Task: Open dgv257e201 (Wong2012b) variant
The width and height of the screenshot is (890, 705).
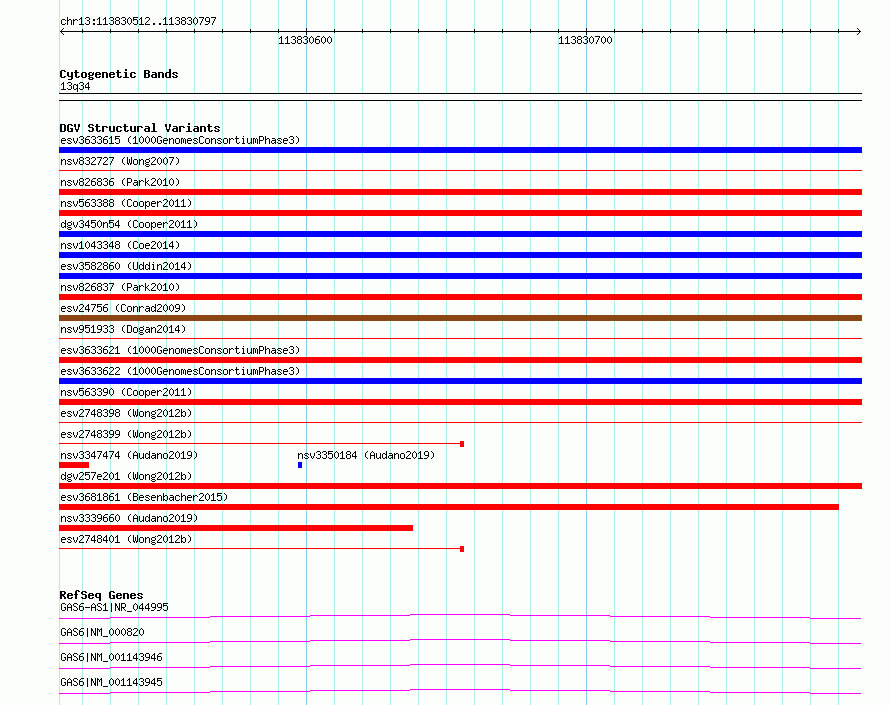Action: 126,476
